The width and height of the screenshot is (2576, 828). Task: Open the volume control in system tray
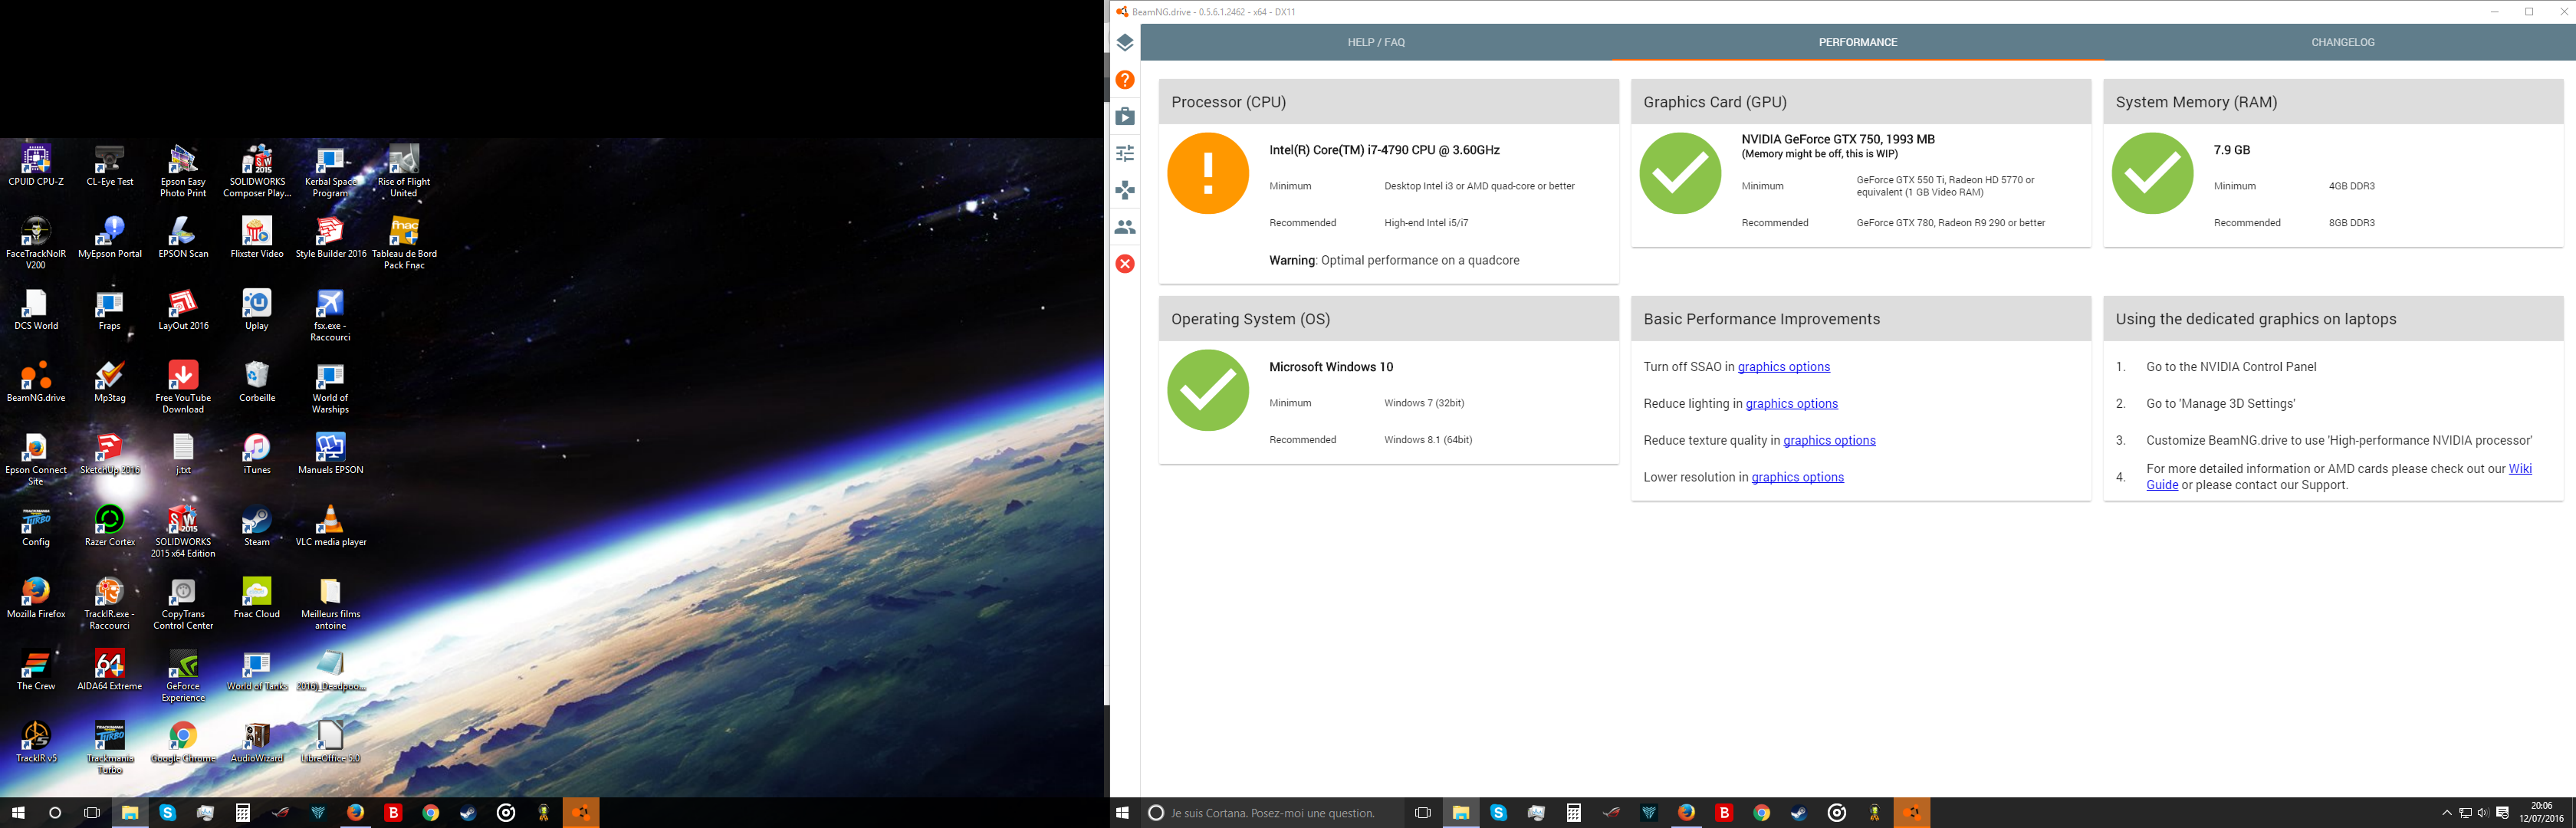coord(2483,813)
